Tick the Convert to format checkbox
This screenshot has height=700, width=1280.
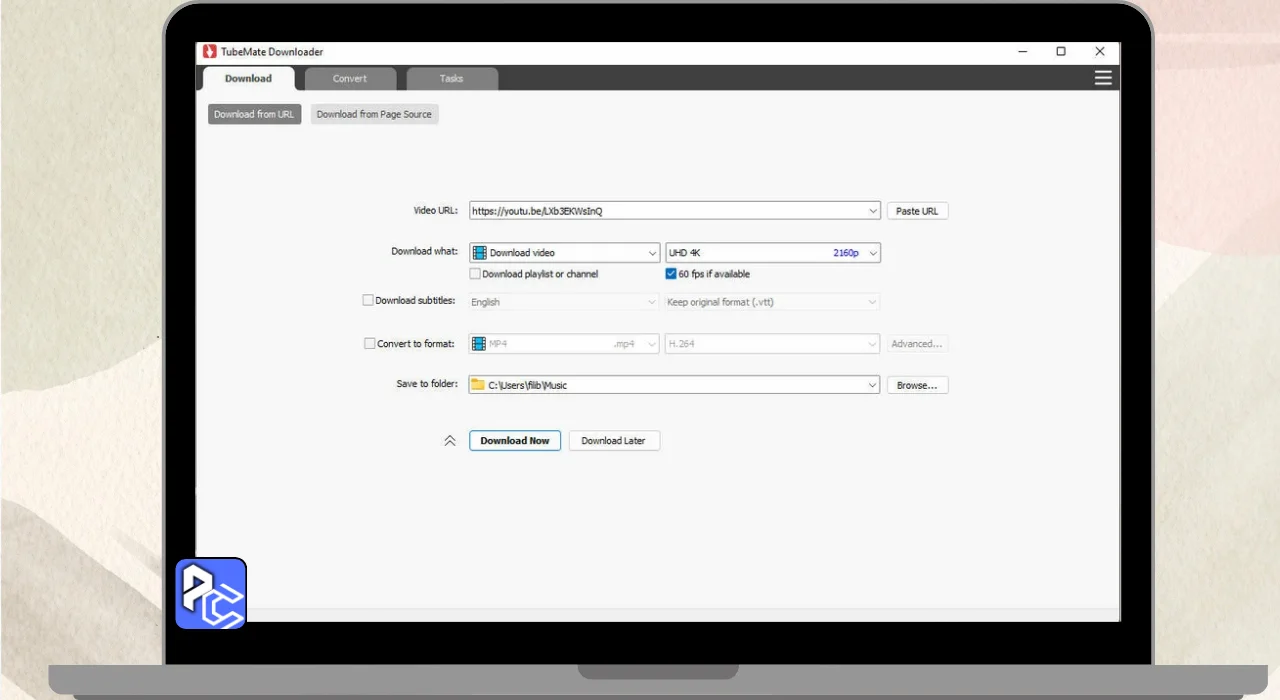[x=369, y=343]
